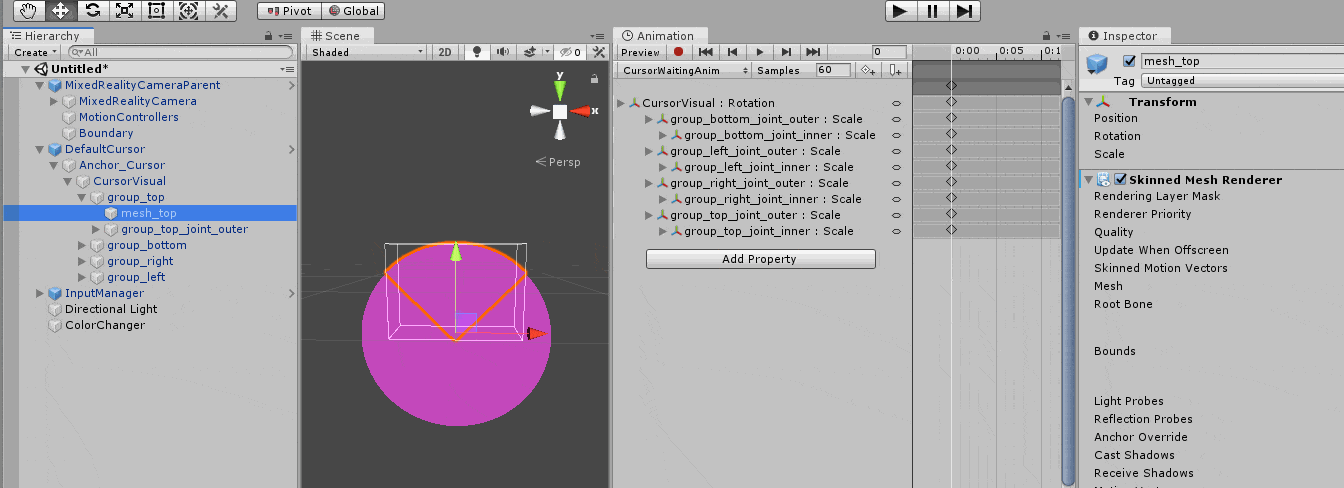
Task: Select Directional Light in Hierarchy
Action: coord(110,309)
